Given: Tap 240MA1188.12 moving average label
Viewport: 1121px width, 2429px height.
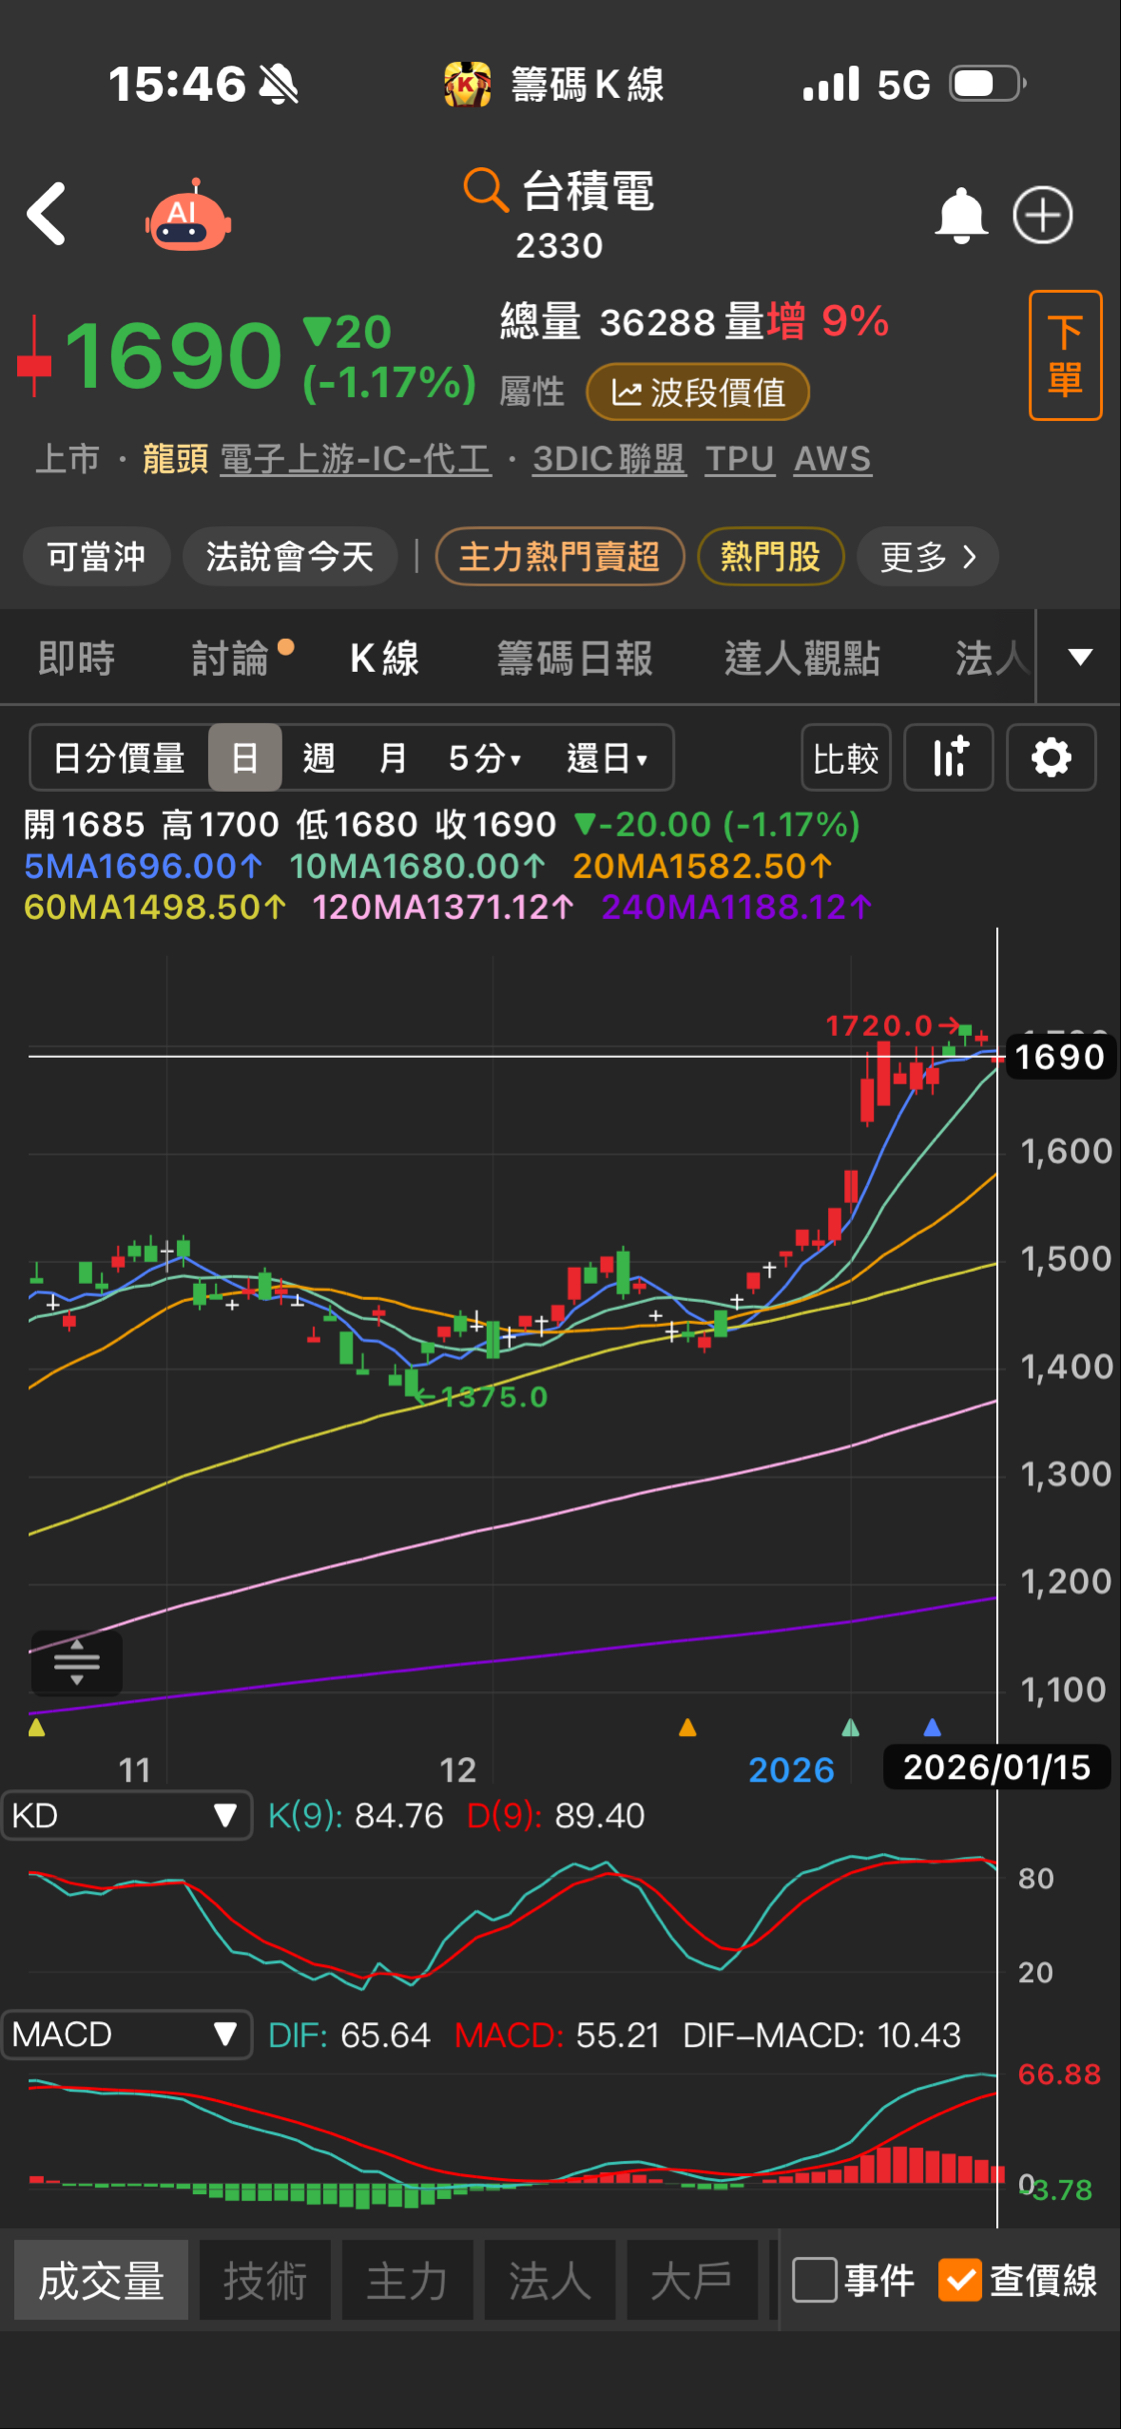Looking at the screenshot, I should (x=737, y=908).
